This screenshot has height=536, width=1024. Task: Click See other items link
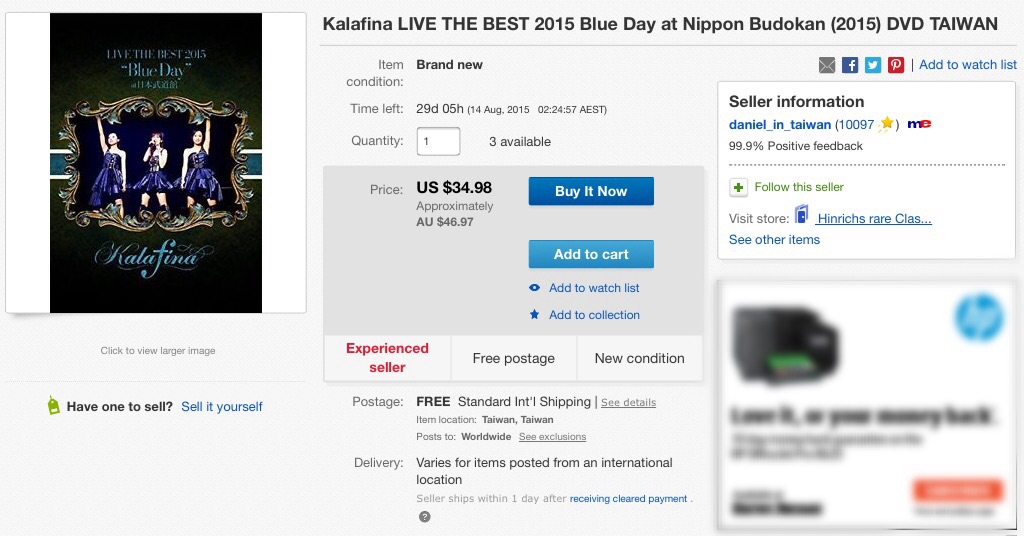(x=774, y=240)
